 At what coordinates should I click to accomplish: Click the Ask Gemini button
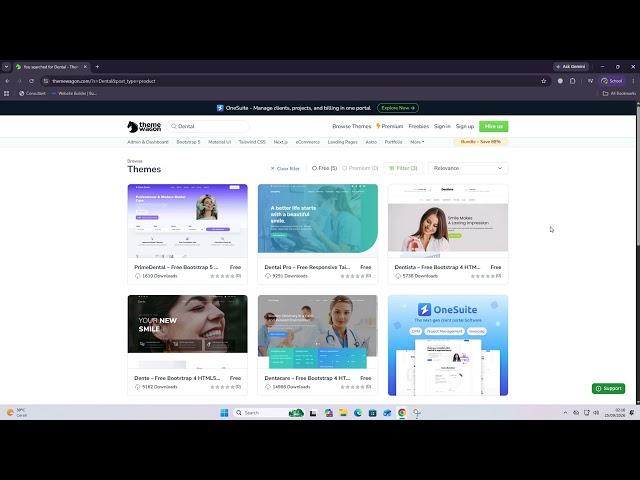coord(571,67)
